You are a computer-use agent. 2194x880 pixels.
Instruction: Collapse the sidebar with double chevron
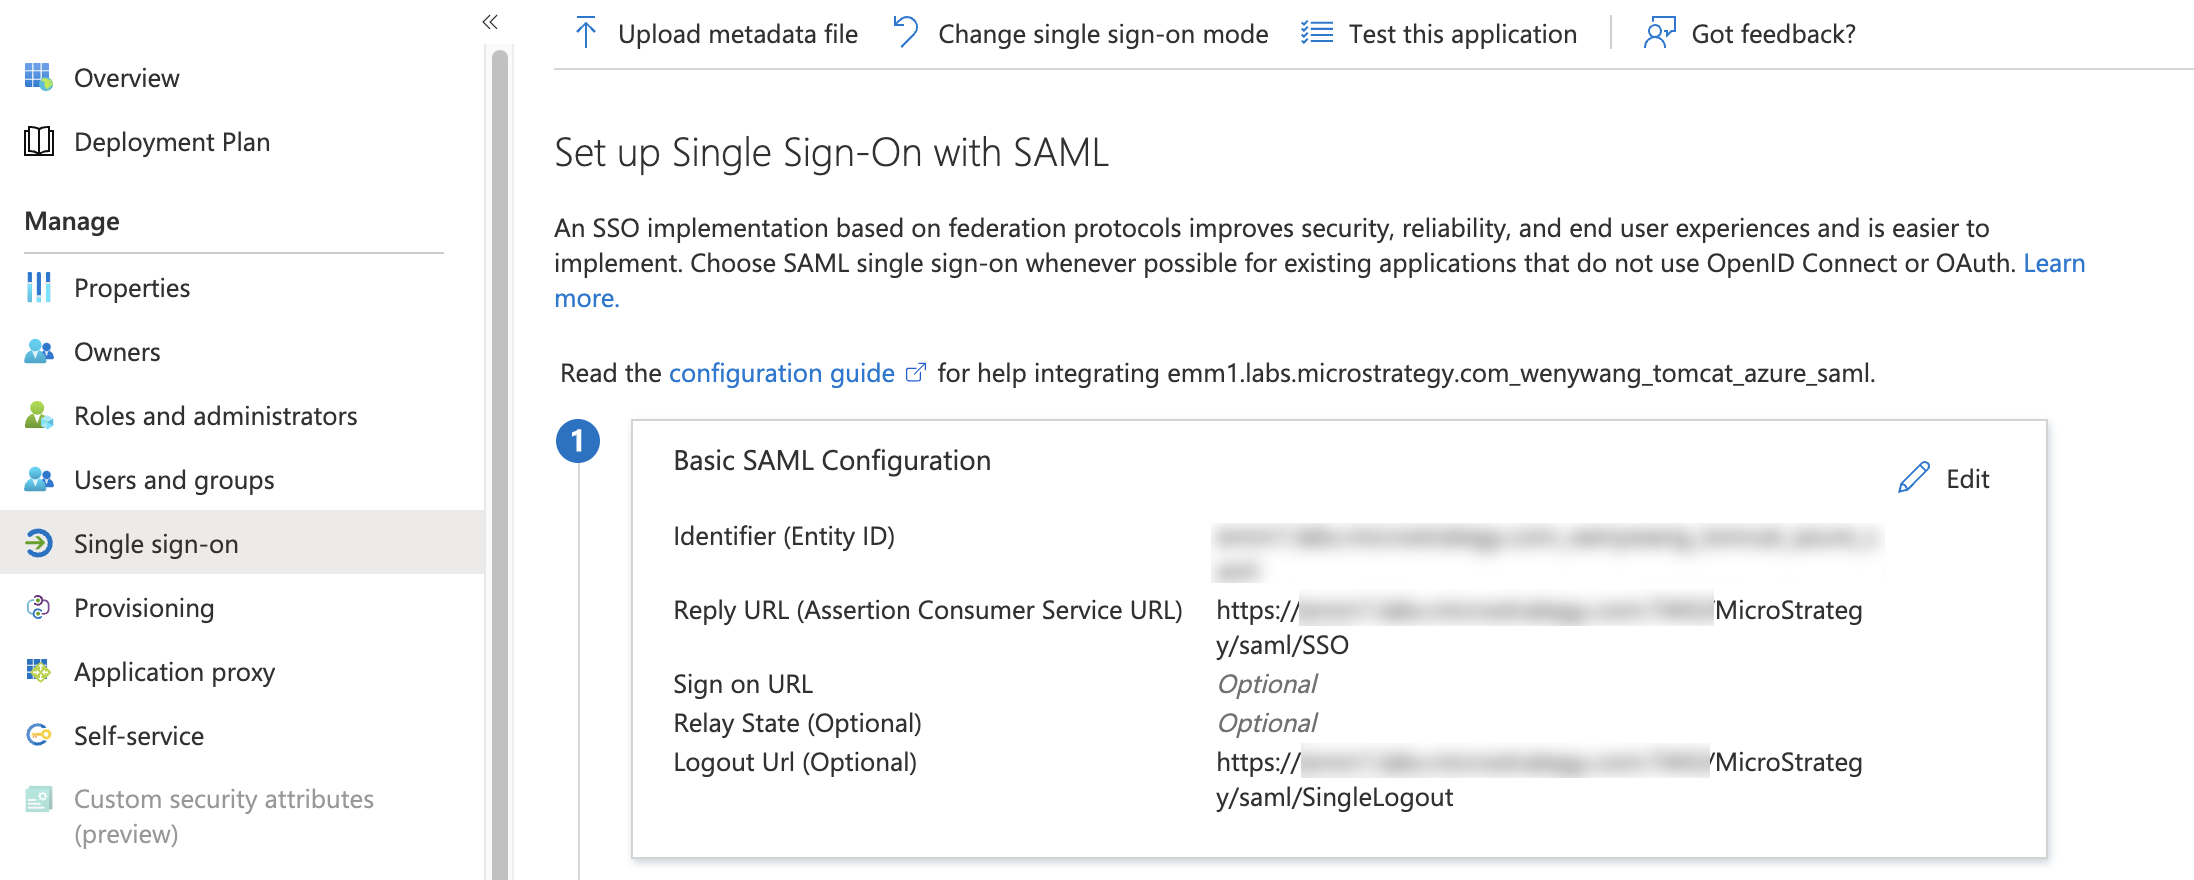coord(489,22)
